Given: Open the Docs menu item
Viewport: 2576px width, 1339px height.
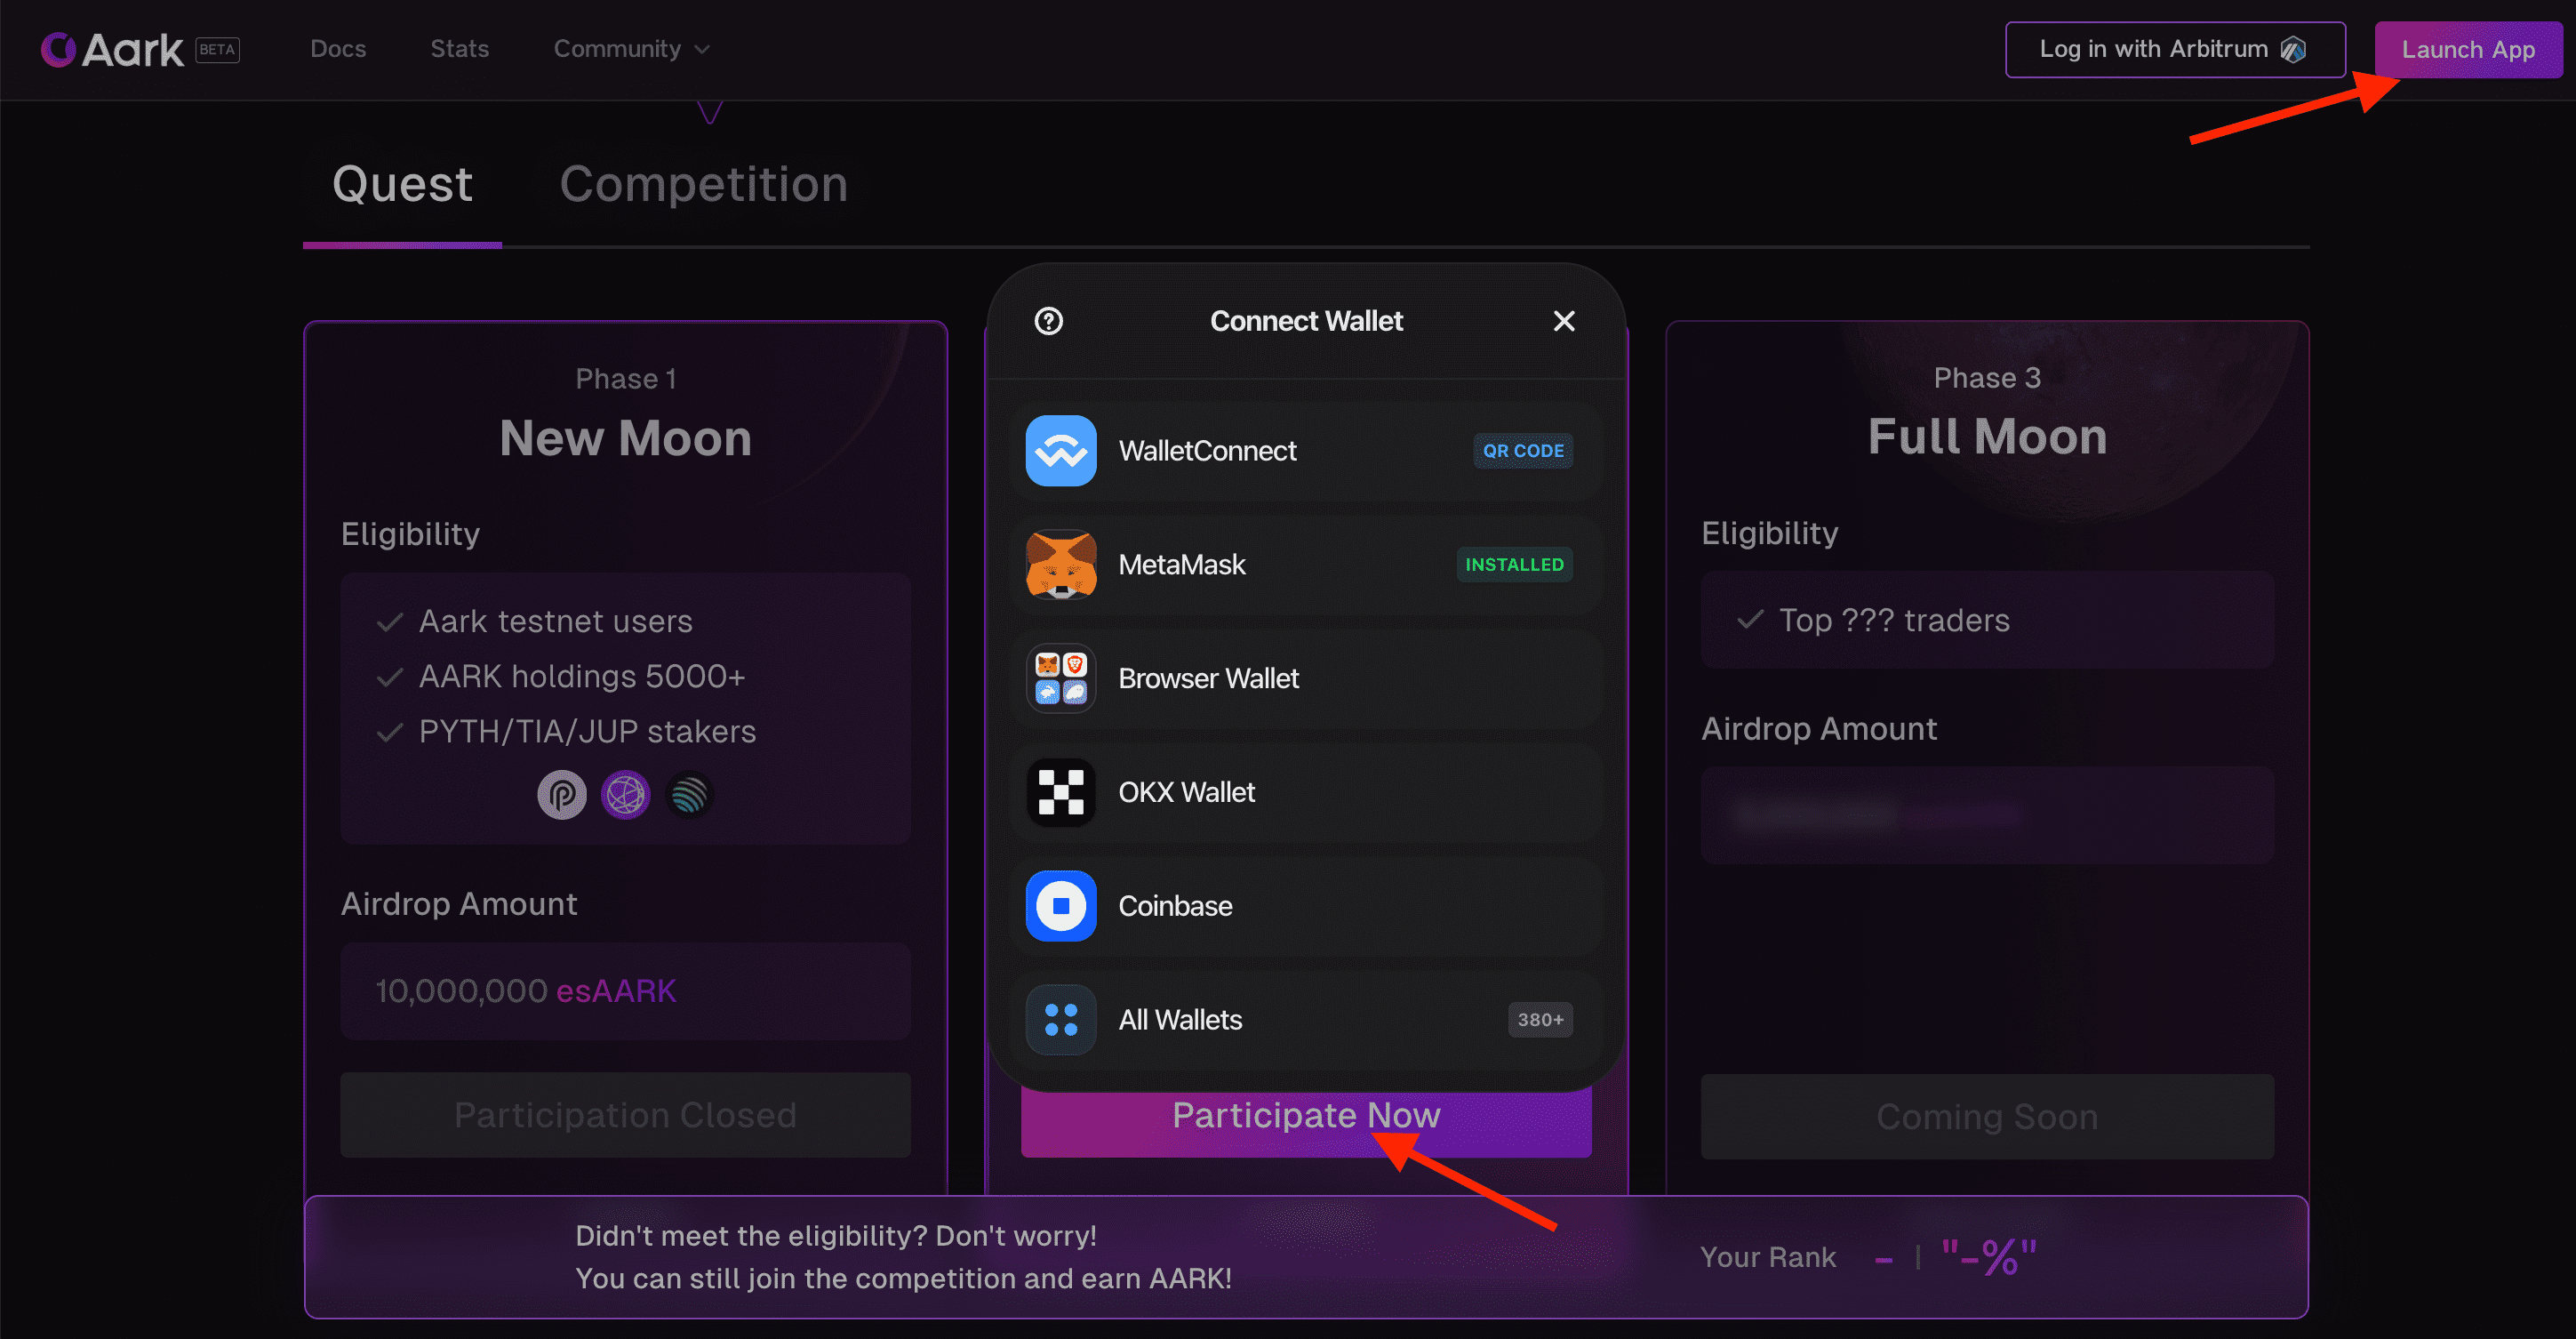Looking at the screenshot, I should click(338, 49).
